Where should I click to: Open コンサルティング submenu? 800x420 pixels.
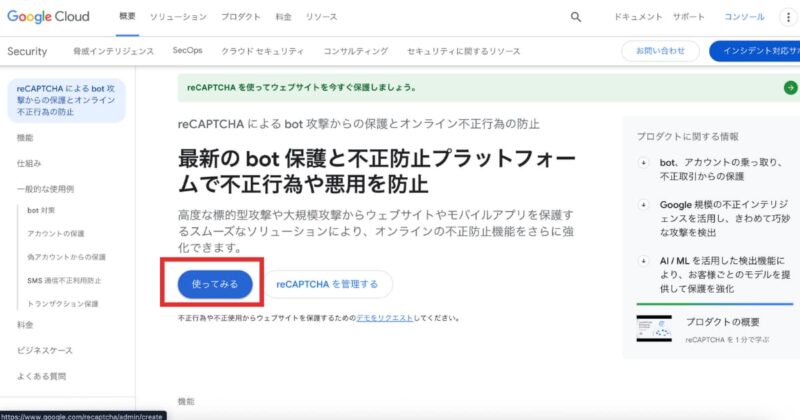point(356,51)
